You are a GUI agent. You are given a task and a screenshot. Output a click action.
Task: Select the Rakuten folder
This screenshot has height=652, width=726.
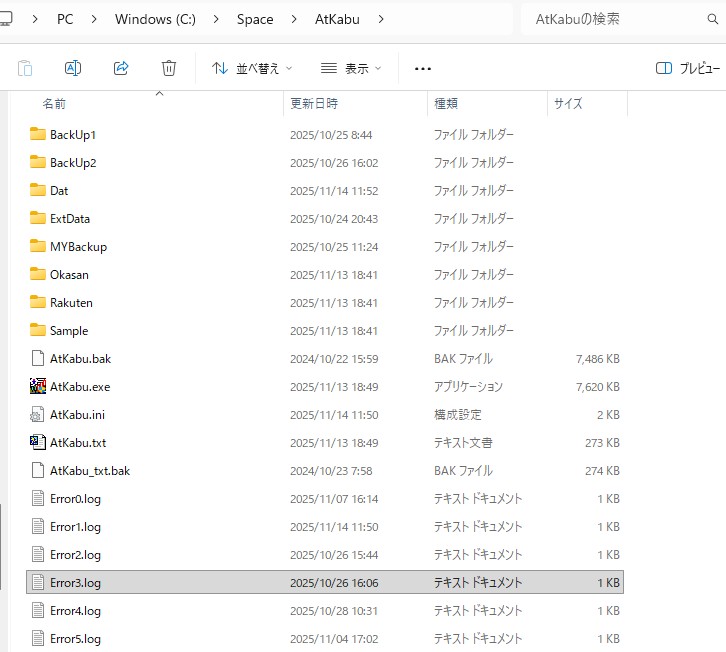(71, 302)
